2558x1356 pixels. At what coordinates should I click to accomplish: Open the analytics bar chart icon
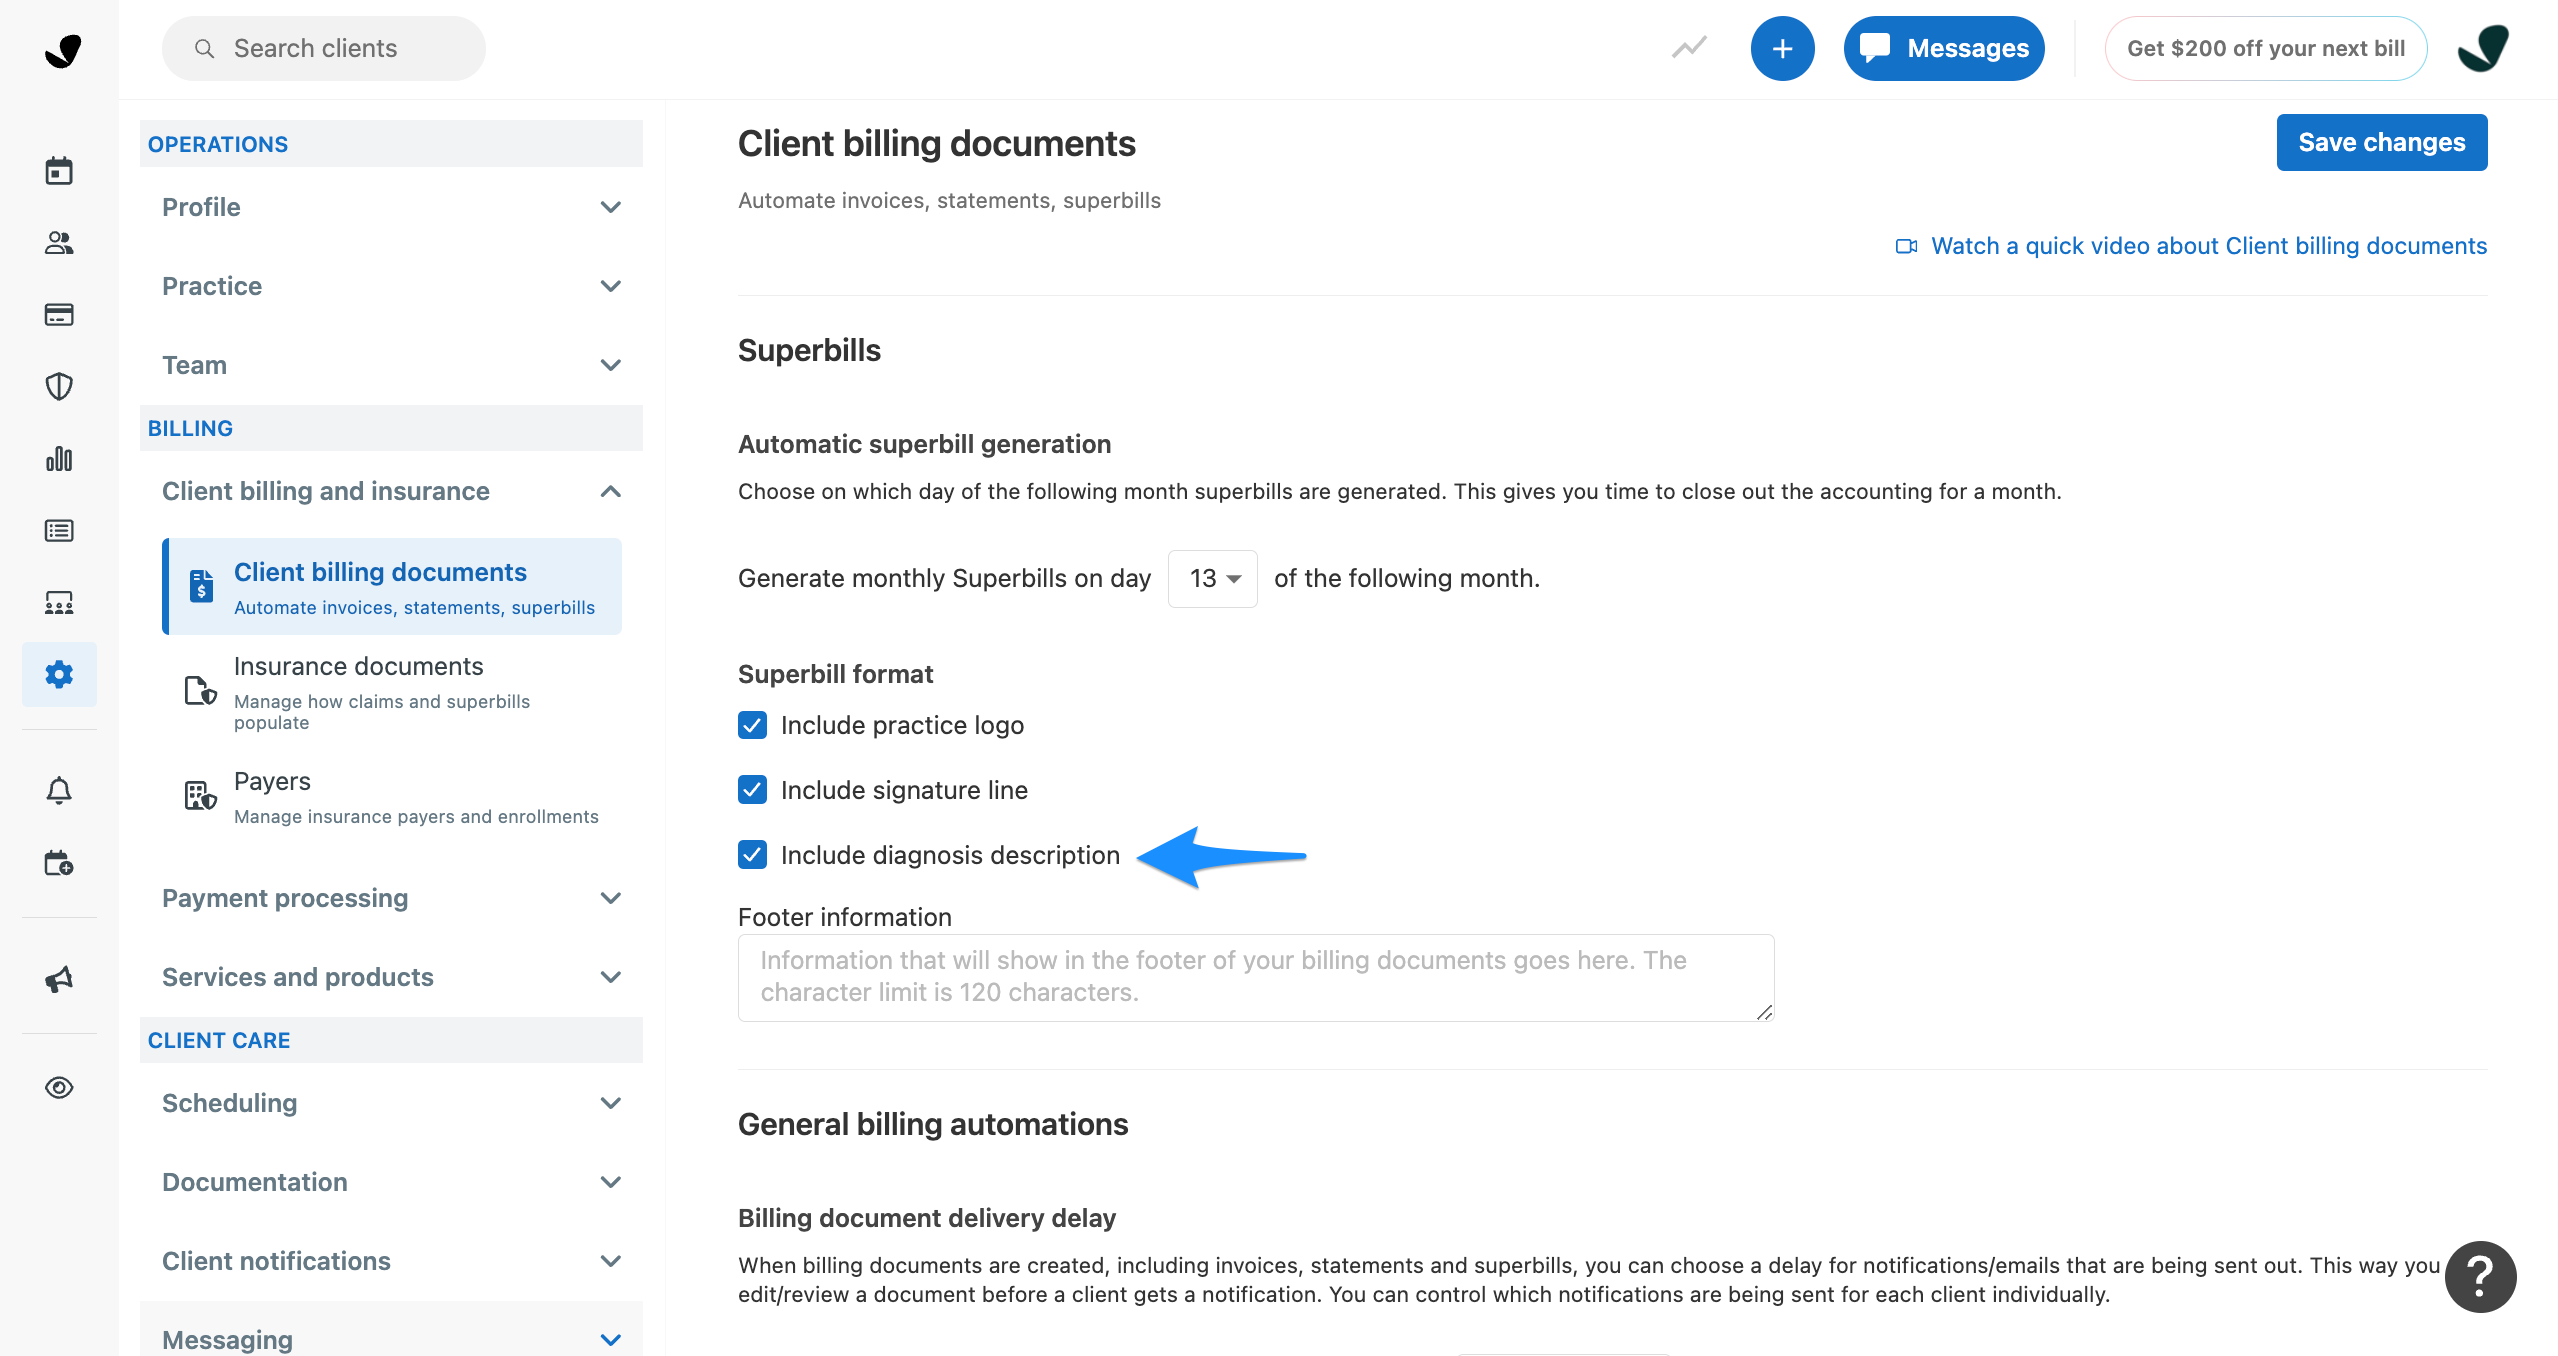[59, 459]
